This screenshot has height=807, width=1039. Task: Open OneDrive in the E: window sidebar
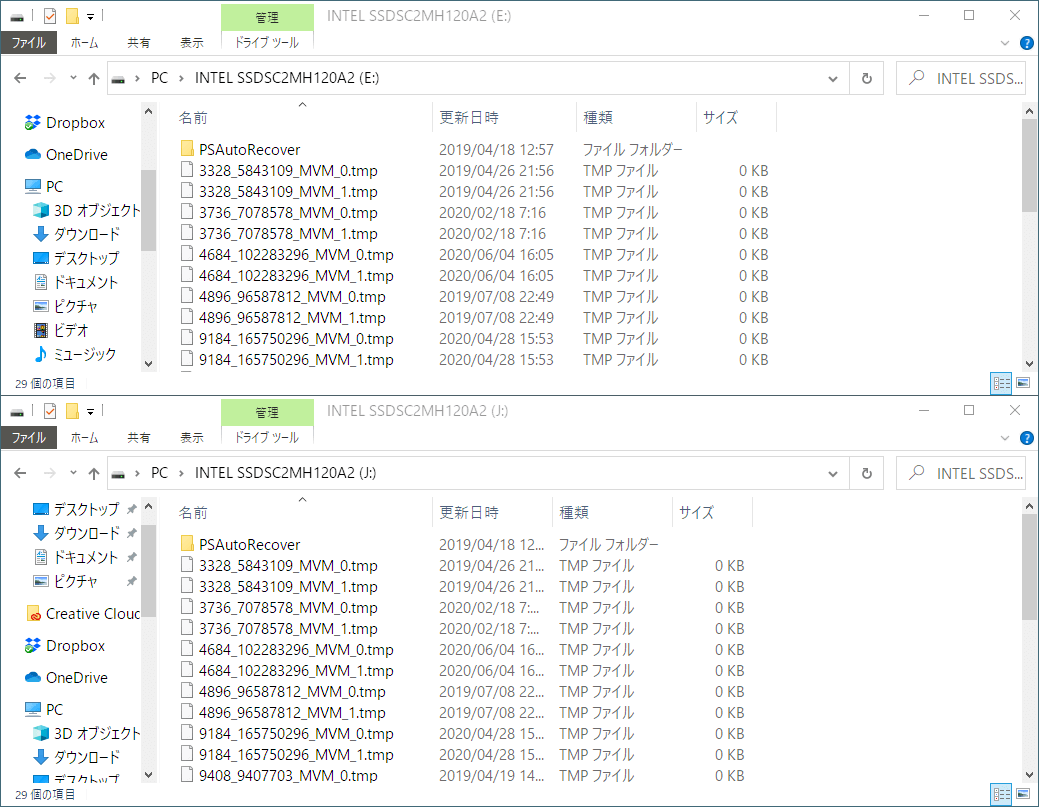(x=66, y=154)
